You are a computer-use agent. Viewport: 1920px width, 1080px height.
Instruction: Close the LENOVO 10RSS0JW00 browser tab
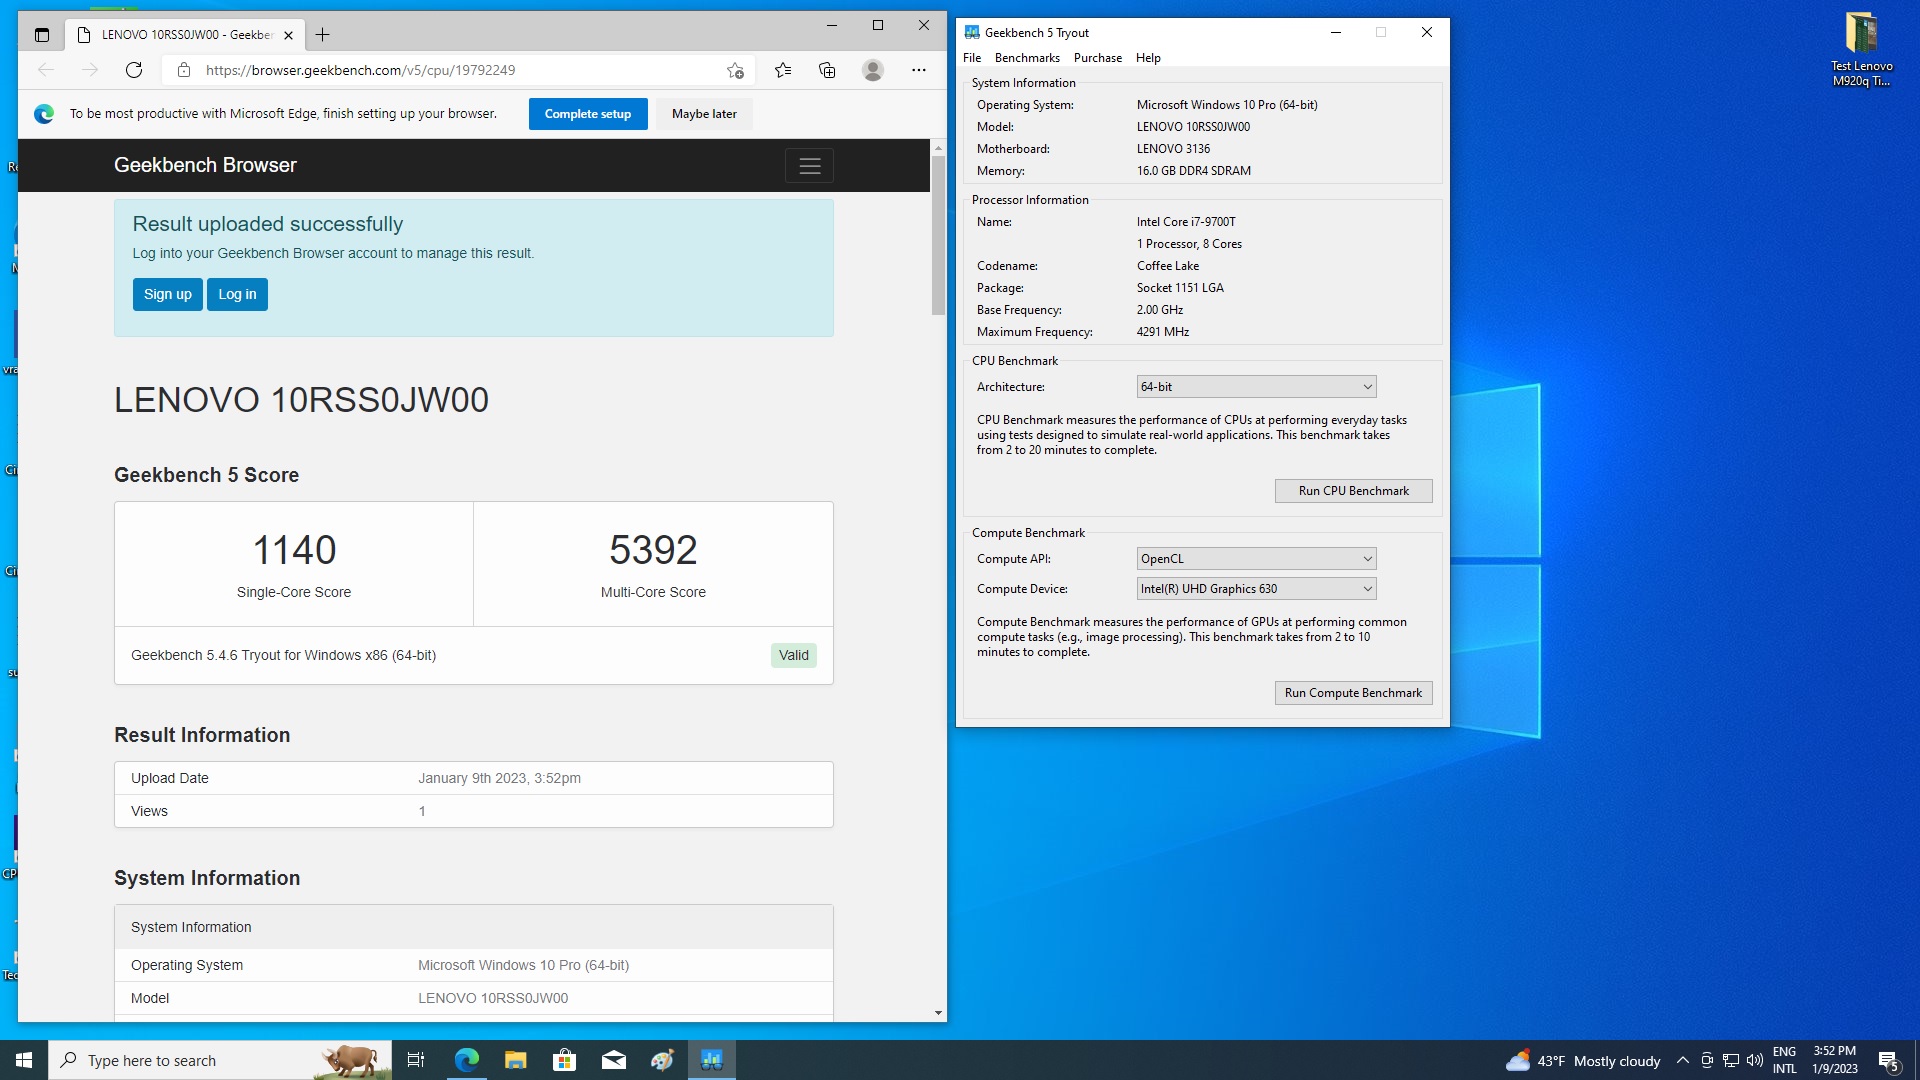[288, 35]
